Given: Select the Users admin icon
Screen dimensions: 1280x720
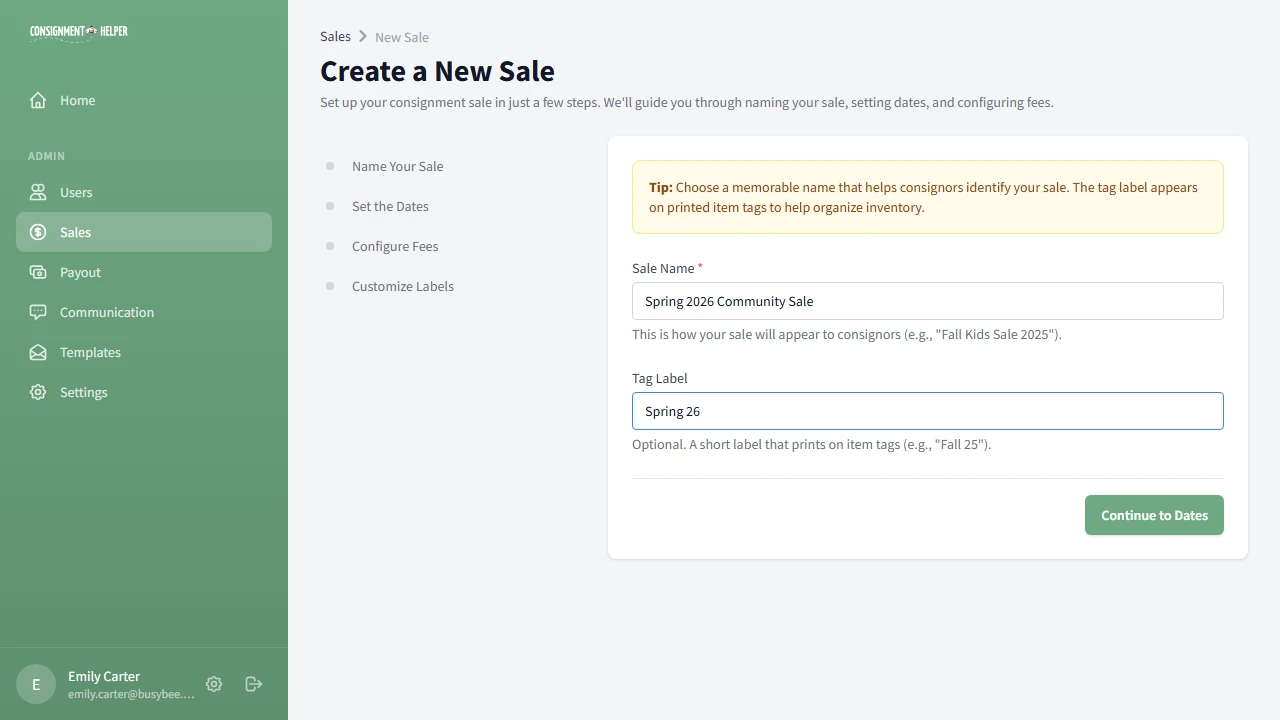Looking at the screenshot, I should tap(37, 192).
